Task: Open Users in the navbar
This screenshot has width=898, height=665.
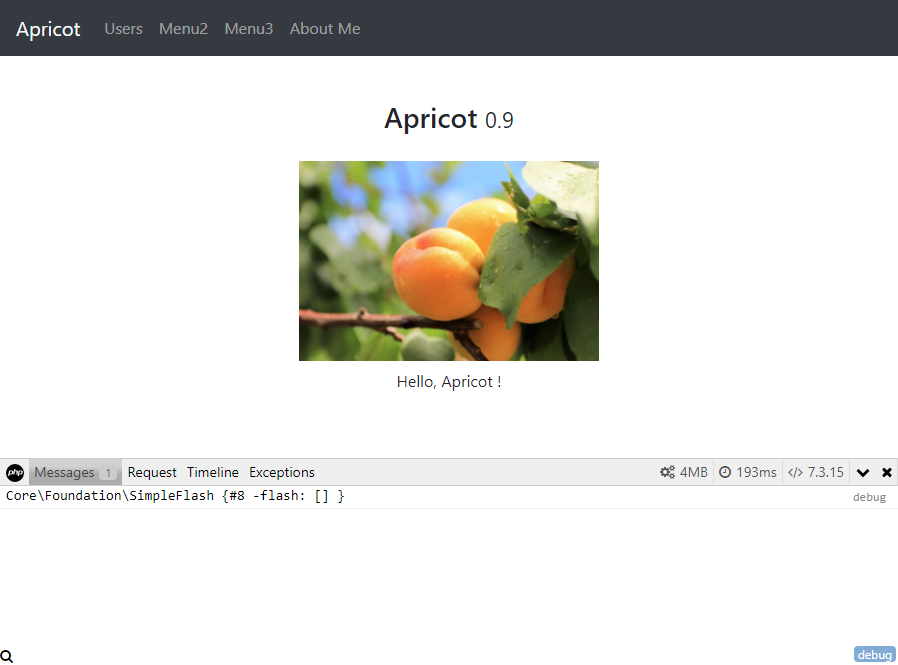Action: (123, 29)
